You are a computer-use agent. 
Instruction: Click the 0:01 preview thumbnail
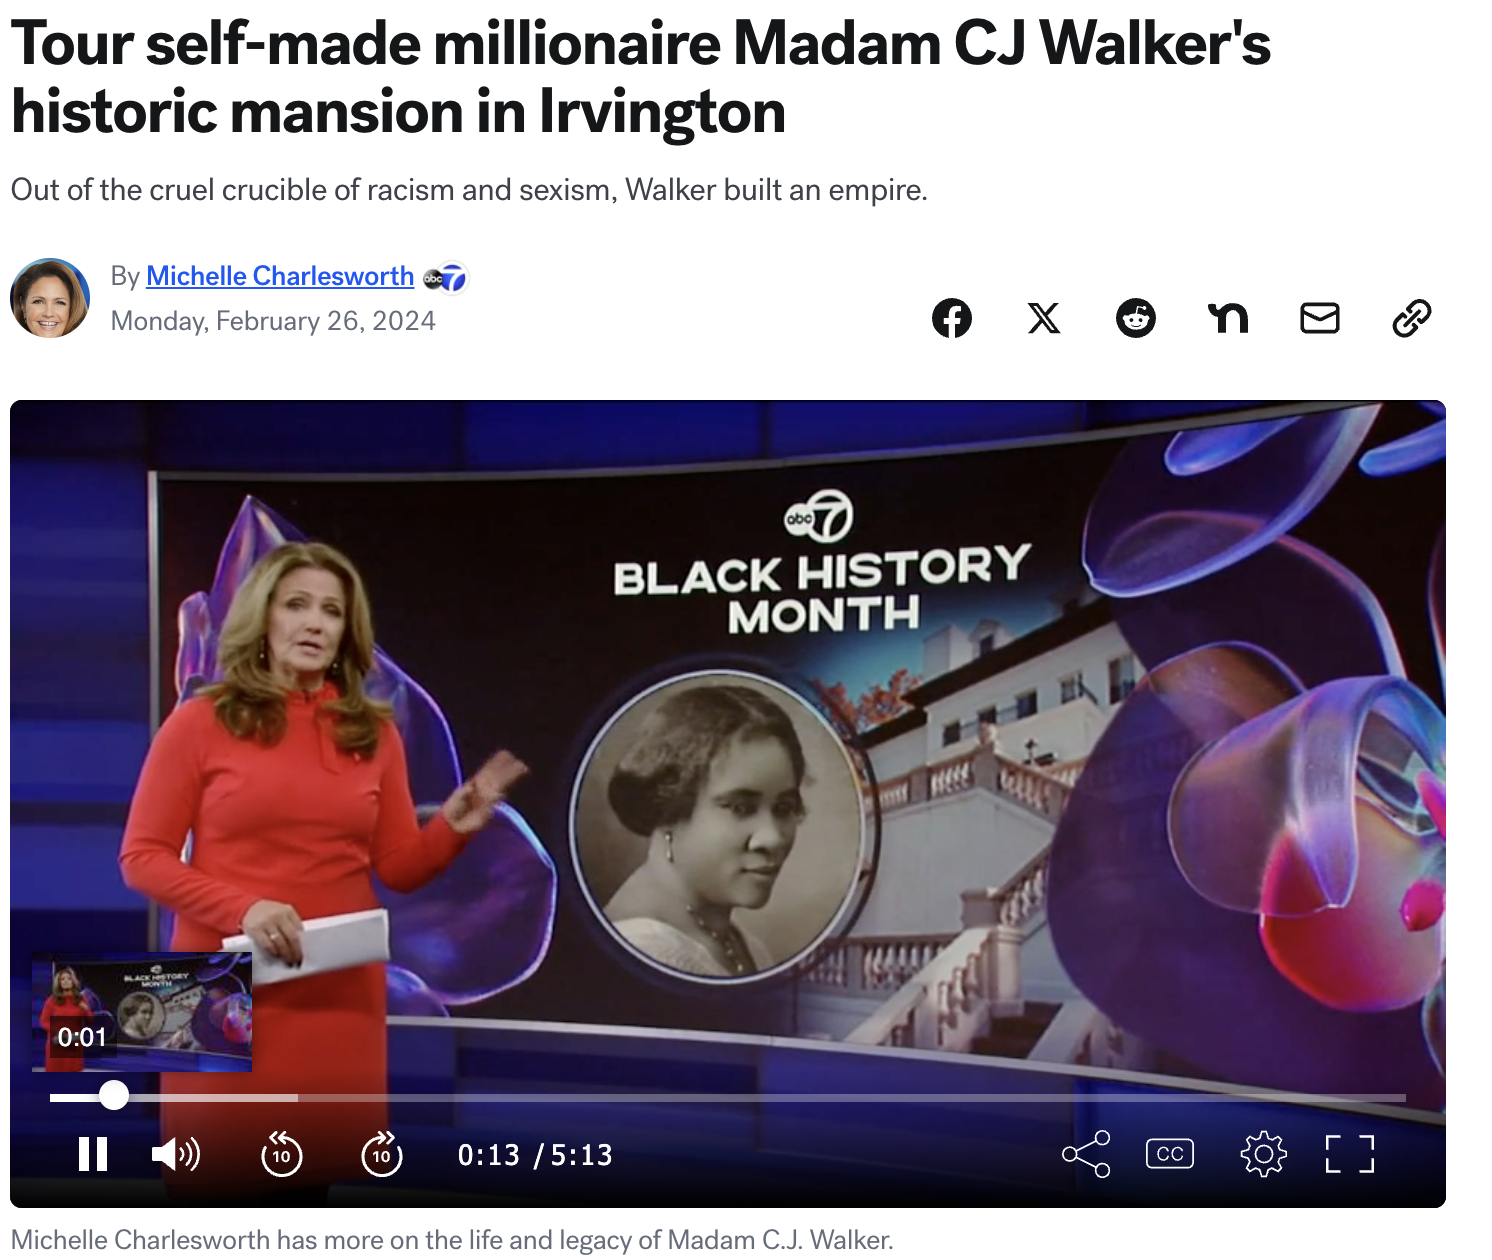(142, 1012)
